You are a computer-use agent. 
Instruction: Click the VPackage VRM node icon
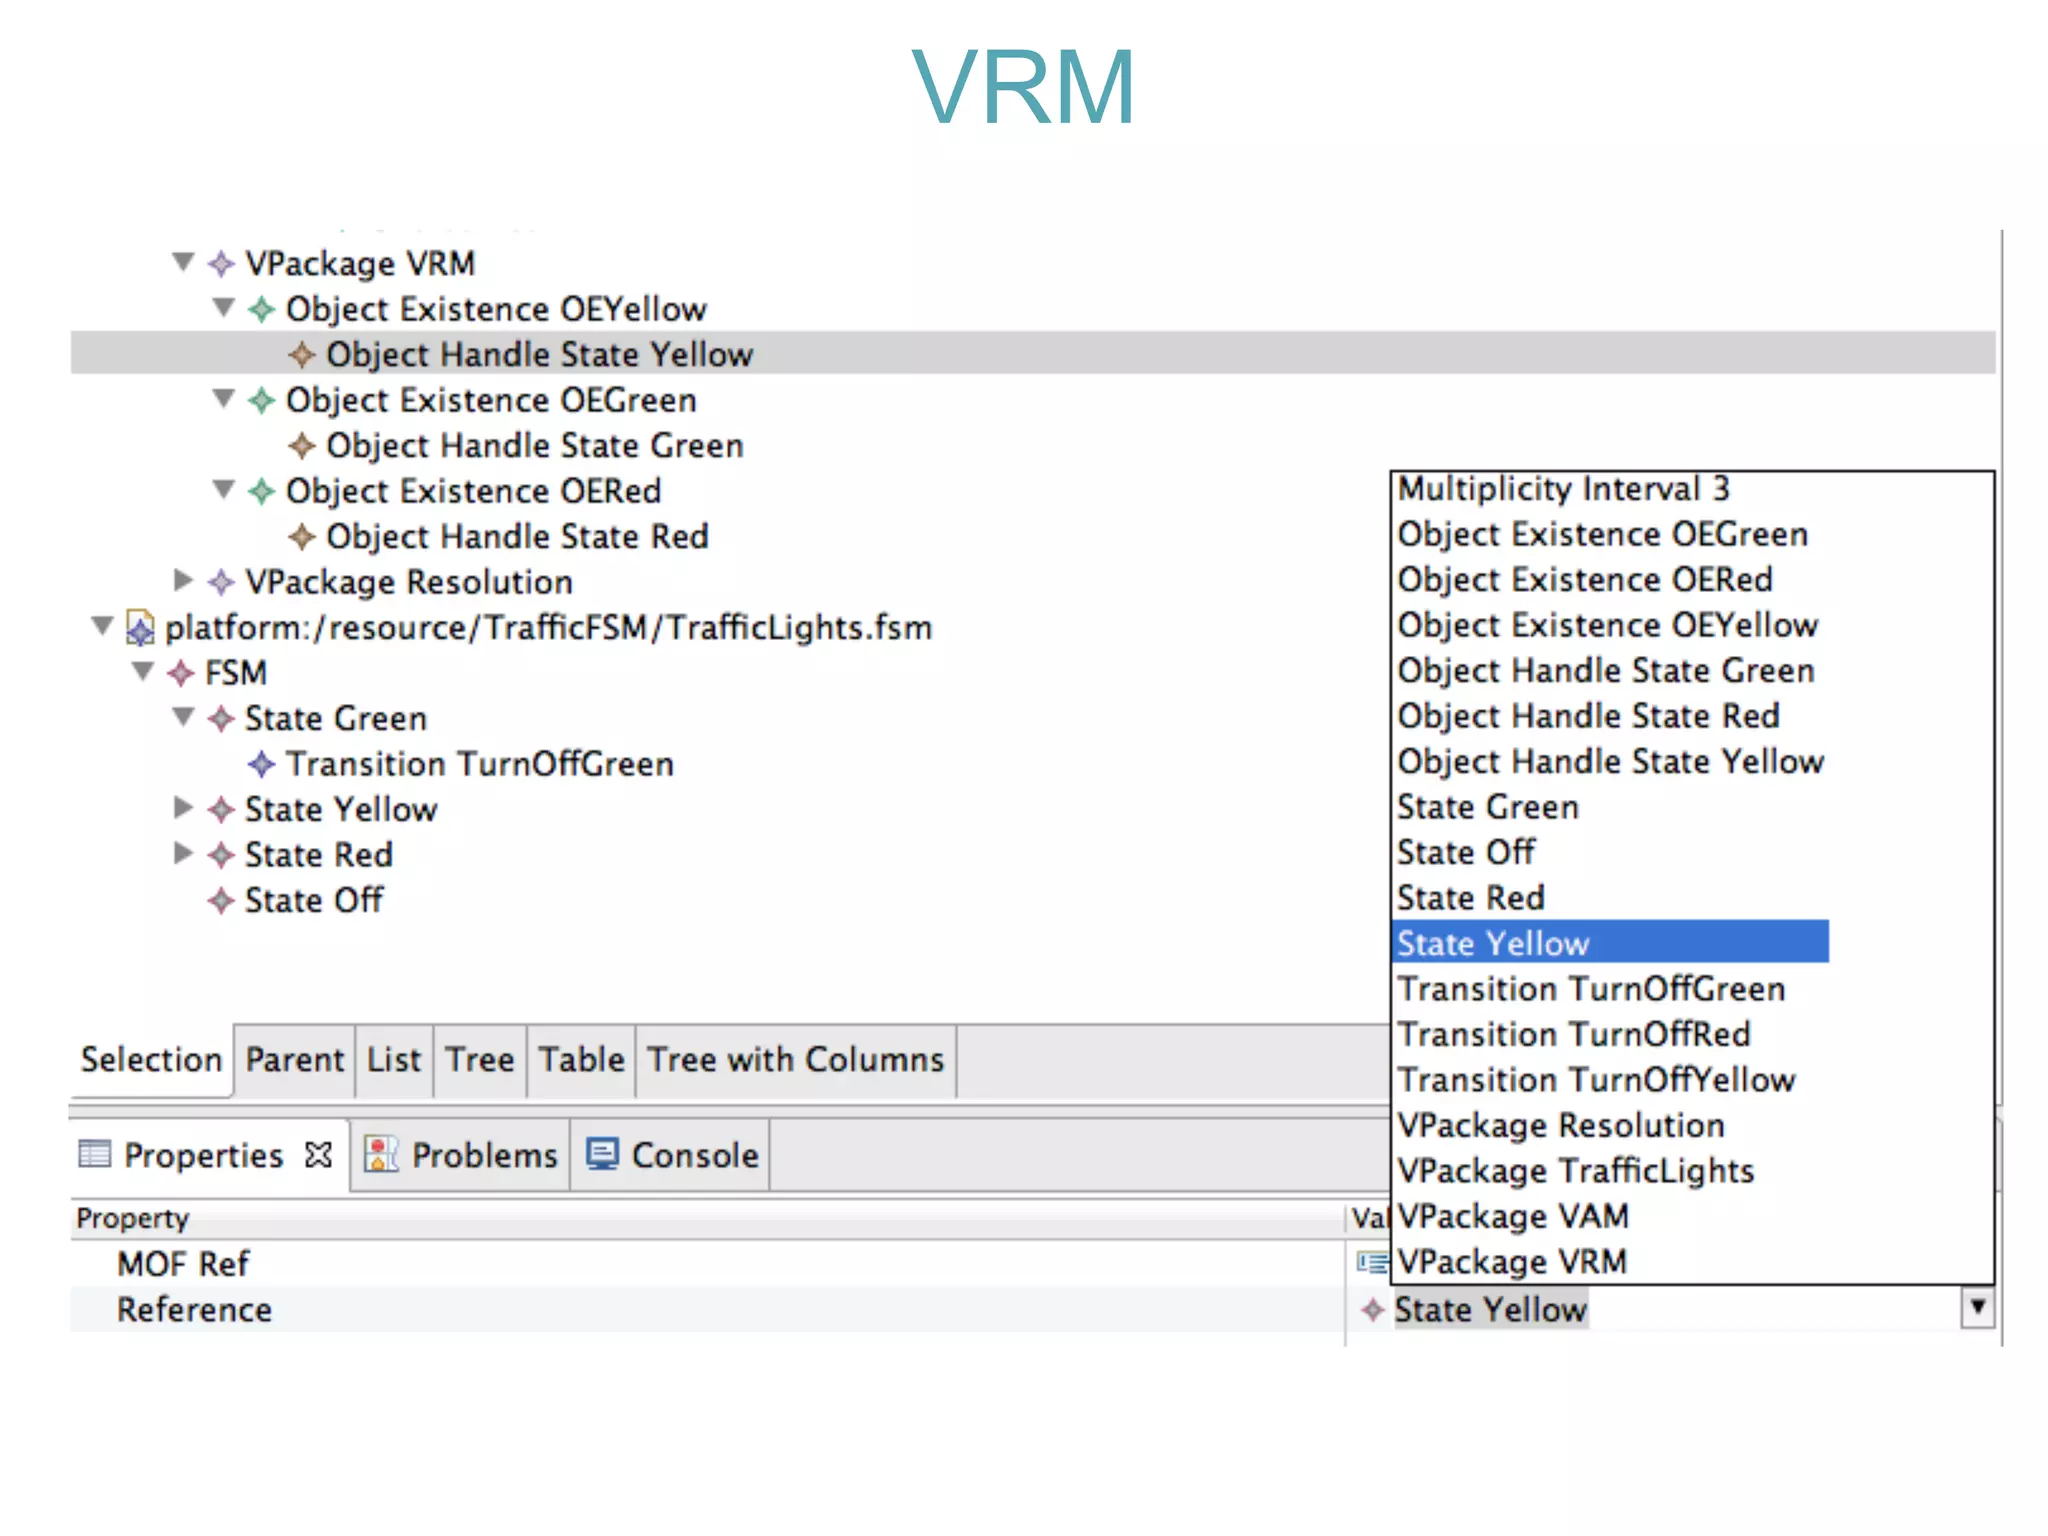220,264
